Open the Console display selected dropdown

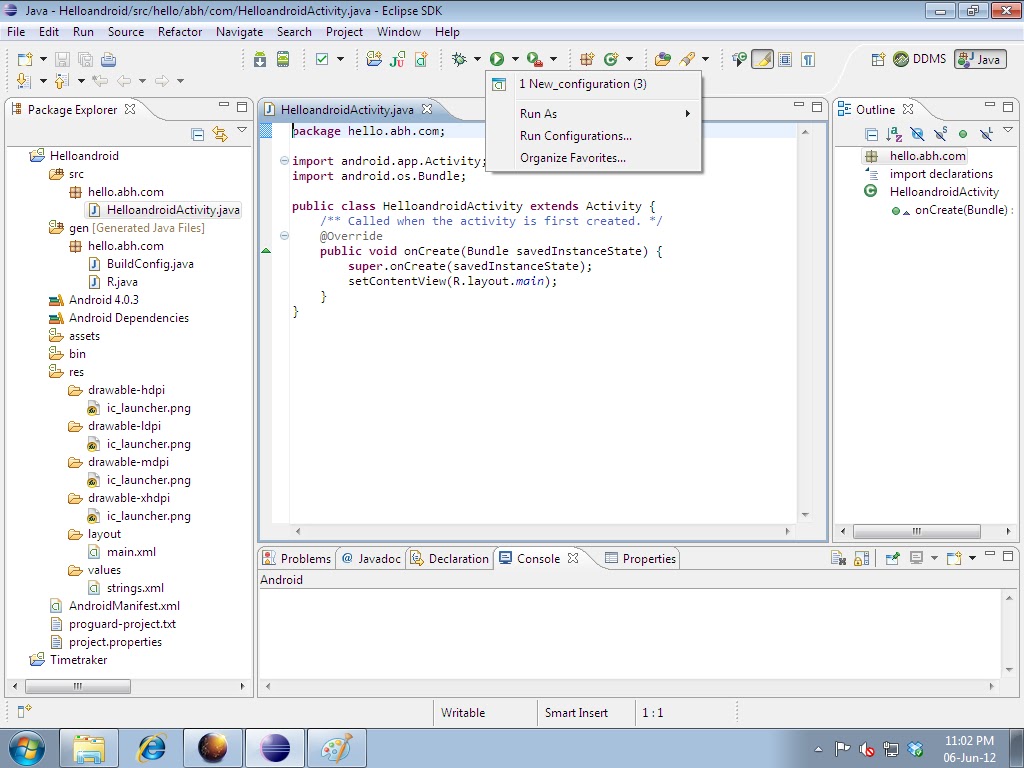click(934, 558)
